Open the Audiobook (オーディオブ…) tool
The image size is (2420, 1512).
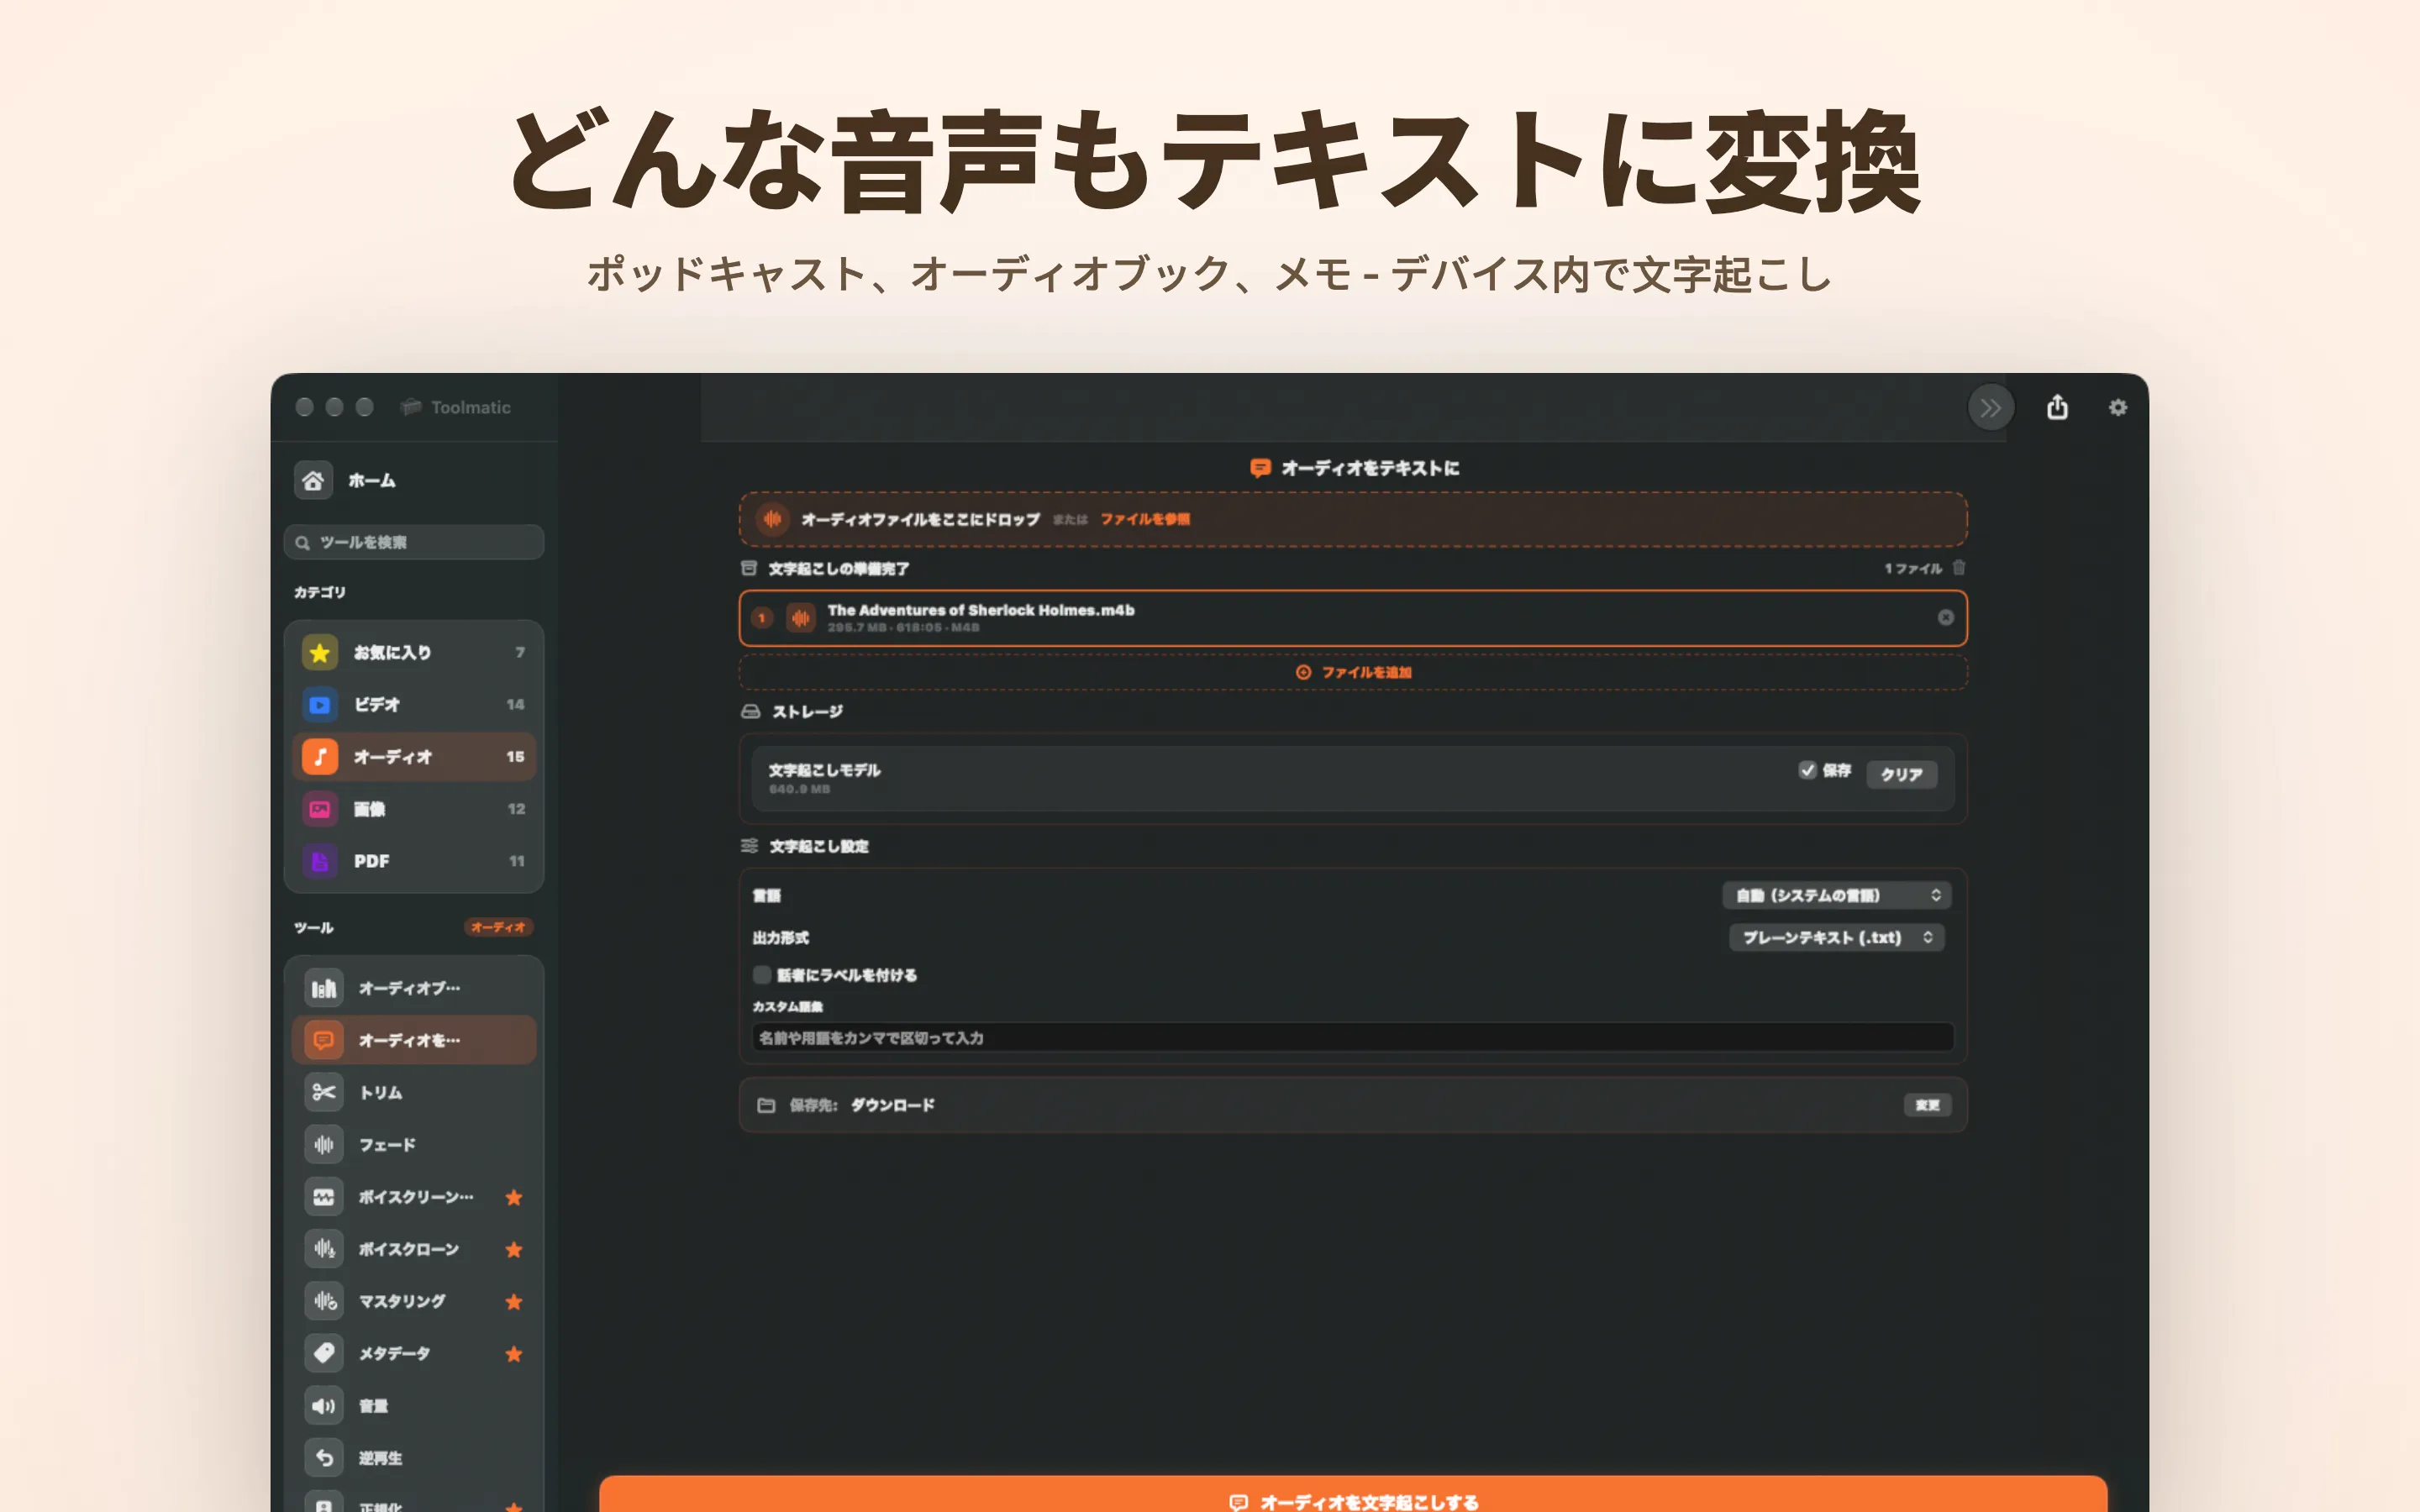[414, 988]
